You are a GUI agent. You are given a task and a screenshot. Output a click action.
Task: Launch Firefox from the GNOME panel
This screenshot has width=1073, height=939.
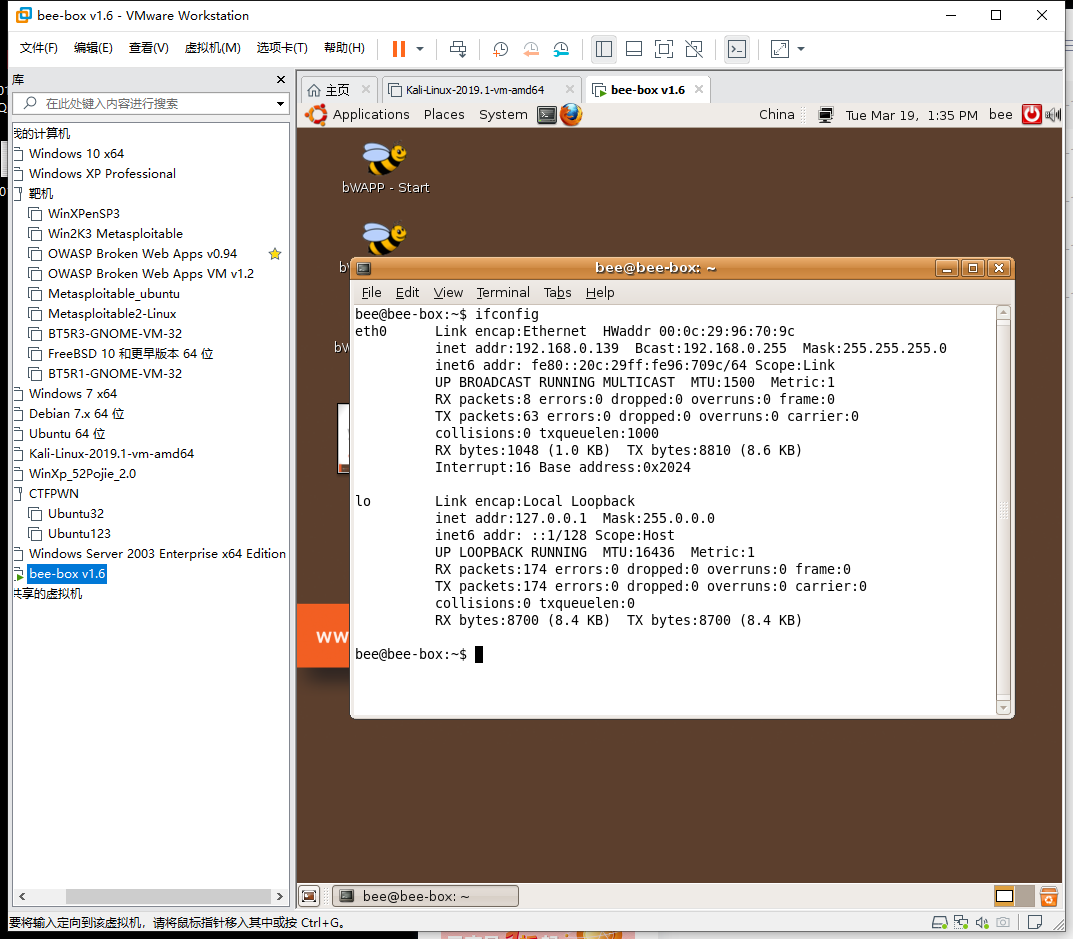571,114
